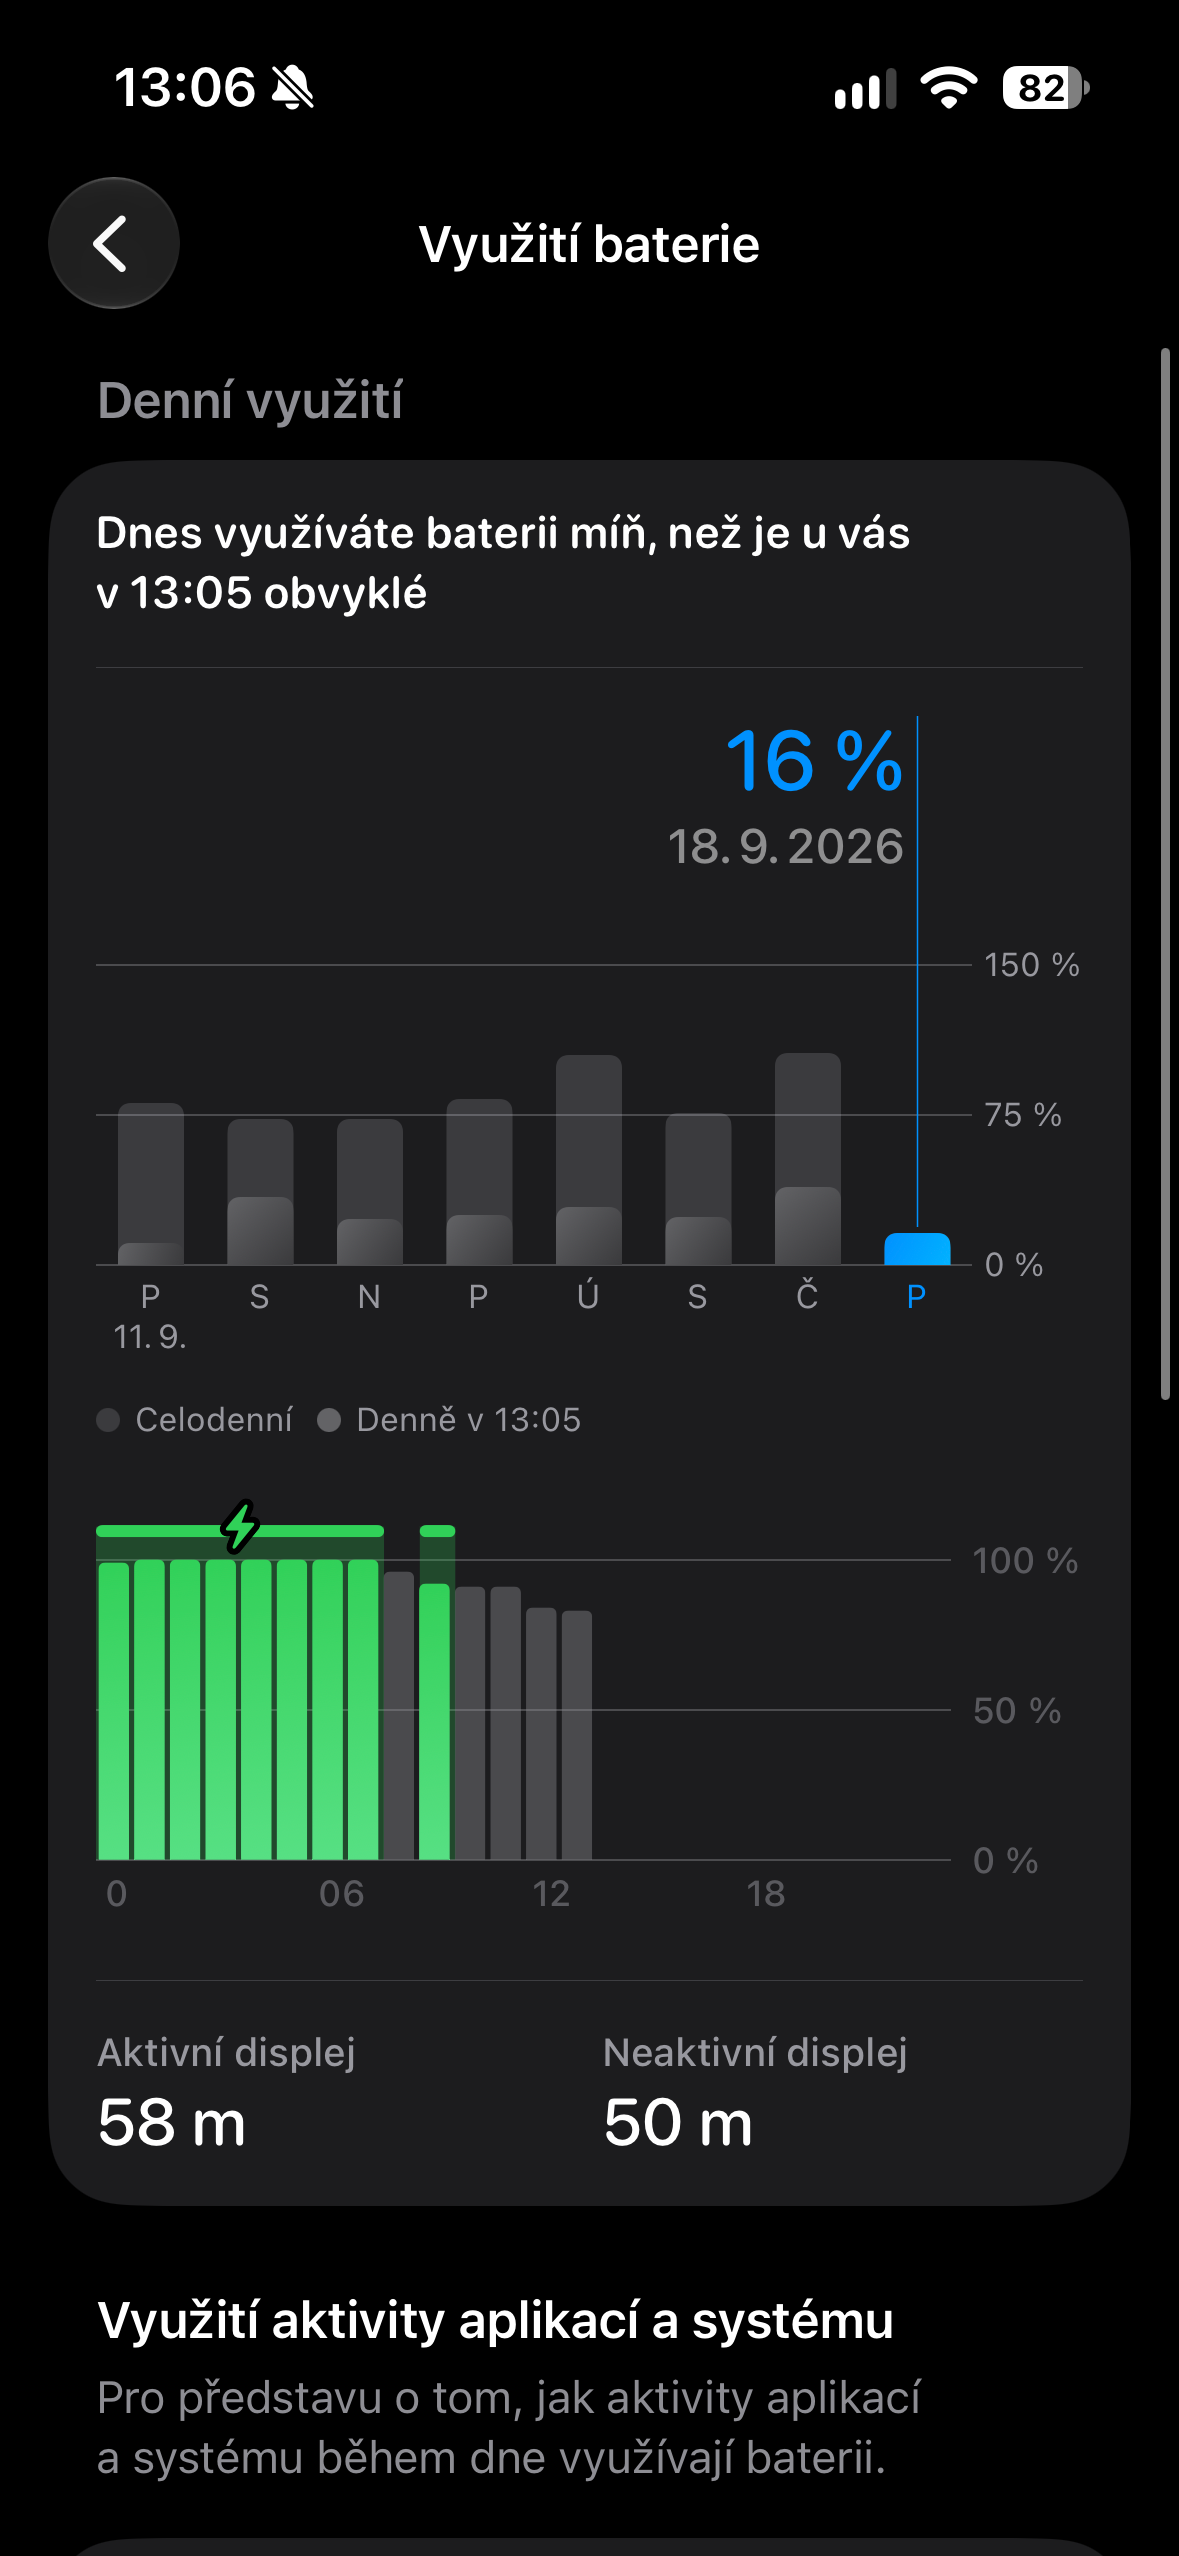Screen dimensions: 1179x2556
Task: Tap the cellular signal bars icon
Action: click(865, 89)
